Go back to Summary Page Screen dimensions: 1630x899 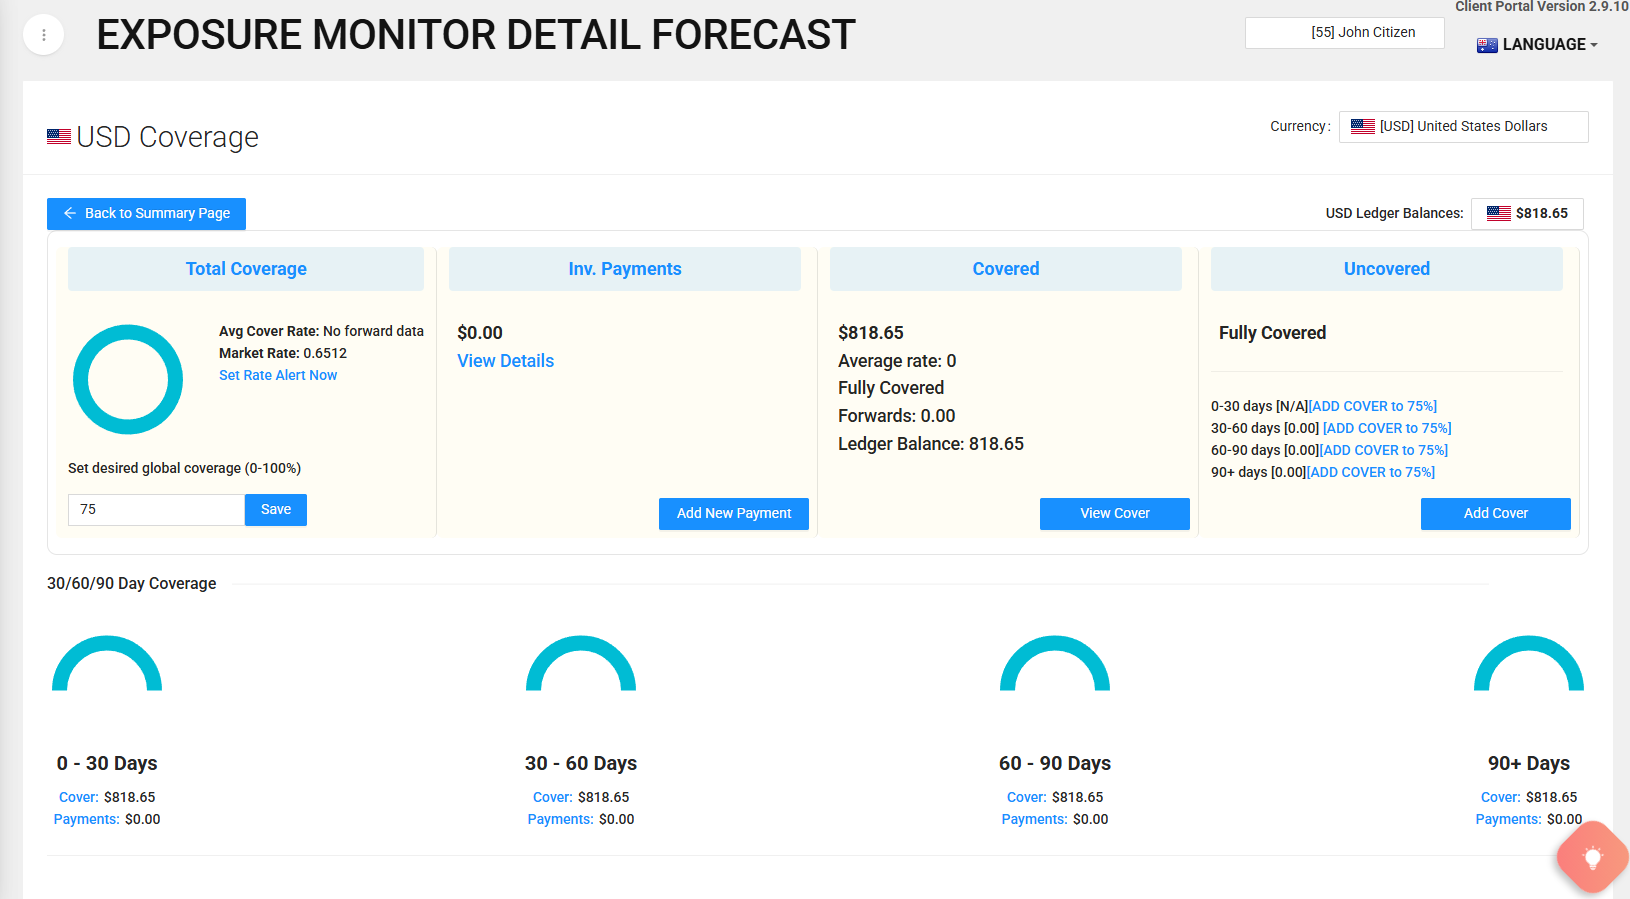pos(147,213)
